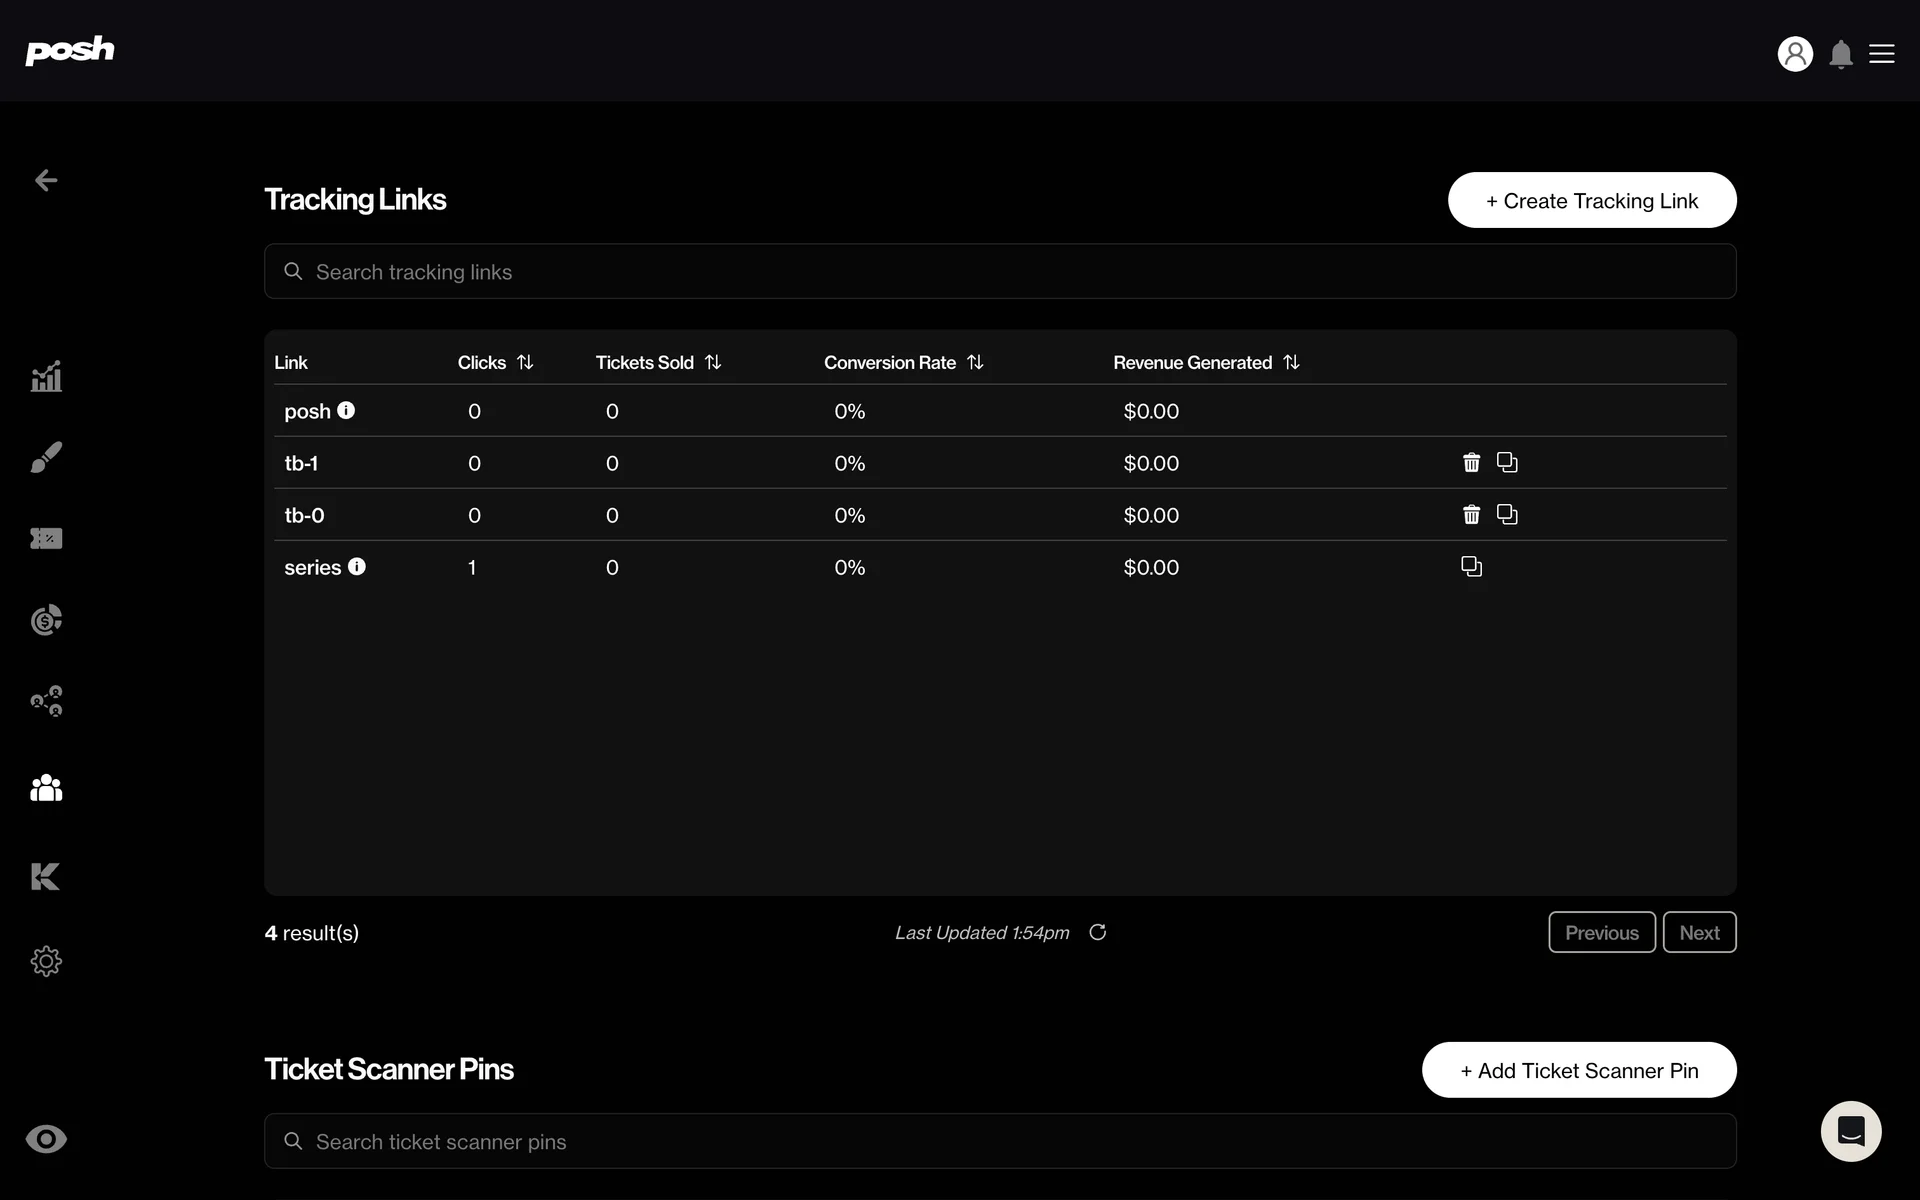Copy the tb-0 tracking link
Viewport: 1920px width, 1200px height.
tap(1507, 514)
